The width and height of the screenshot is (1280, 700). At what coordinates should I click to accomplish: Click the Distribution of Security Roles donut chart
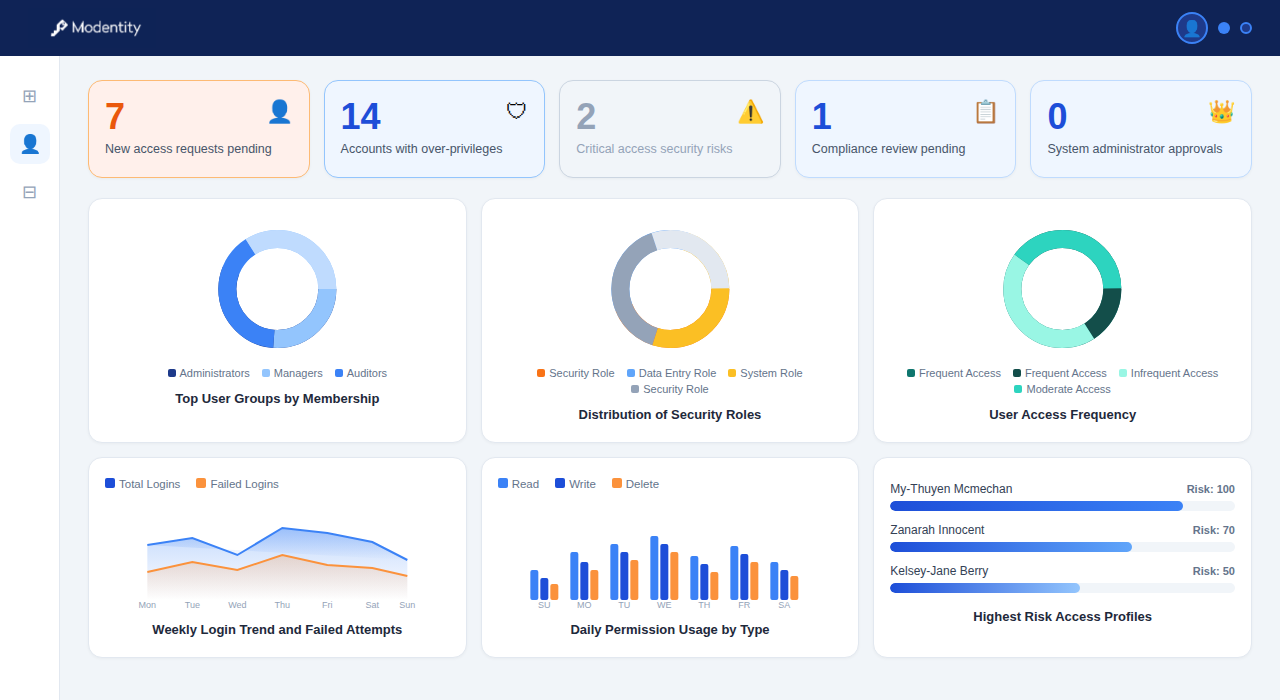click(x=670, y=289)
